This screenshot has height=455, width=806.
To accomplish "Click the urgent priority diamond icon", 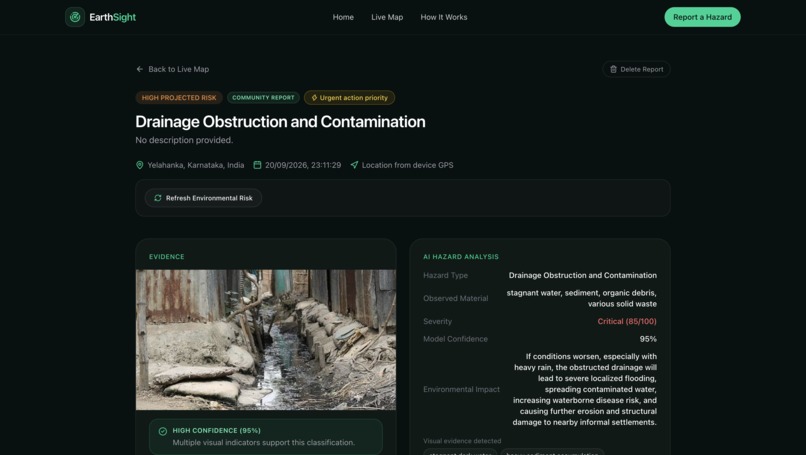I will point(314,98).
